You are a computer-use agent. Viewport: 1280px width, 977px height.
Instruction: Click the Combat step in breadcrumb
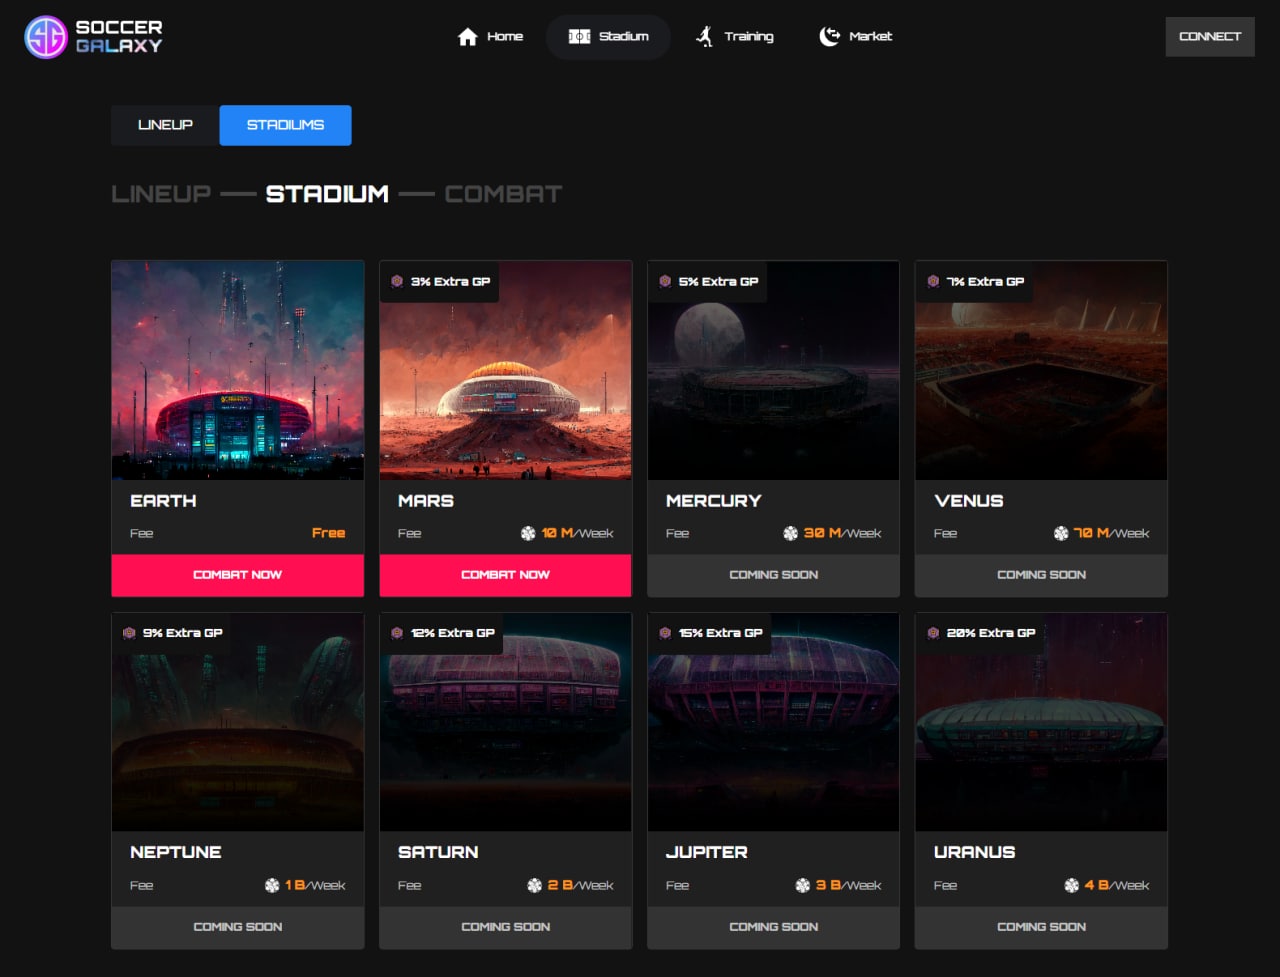pyautogui.click(x=503, y=194)
